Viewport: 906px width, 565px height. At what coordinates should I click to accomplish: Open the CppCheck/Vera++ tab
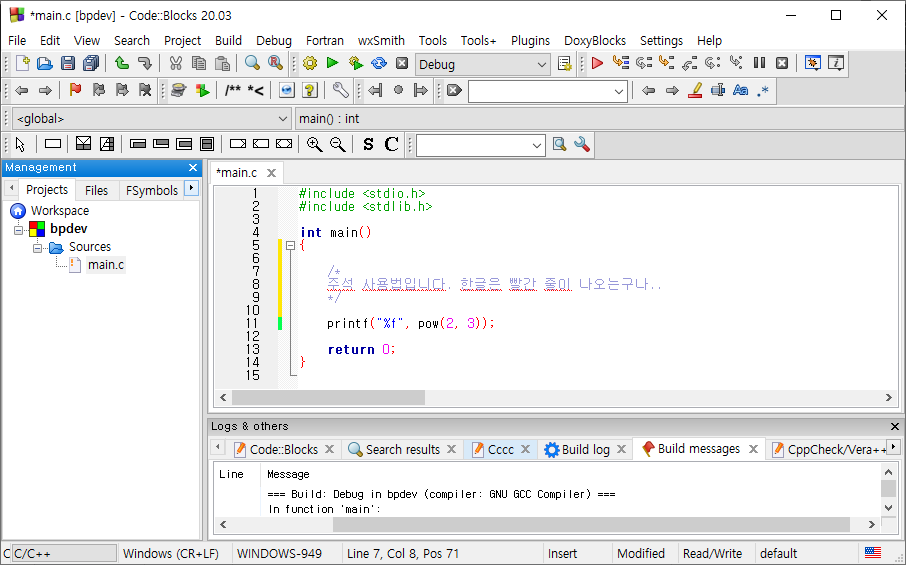pyautogui.click(x=829, y=449)
